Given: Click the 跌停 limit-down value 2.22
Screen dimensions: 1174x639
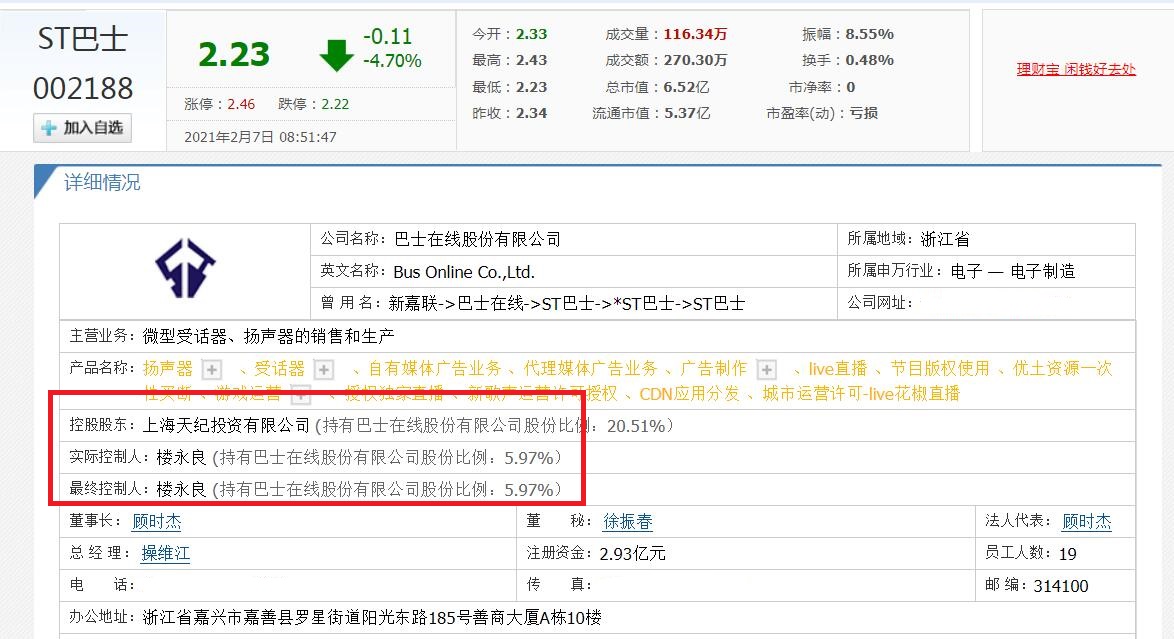Looking at the screenshot, I should click(x=335, y=104).
